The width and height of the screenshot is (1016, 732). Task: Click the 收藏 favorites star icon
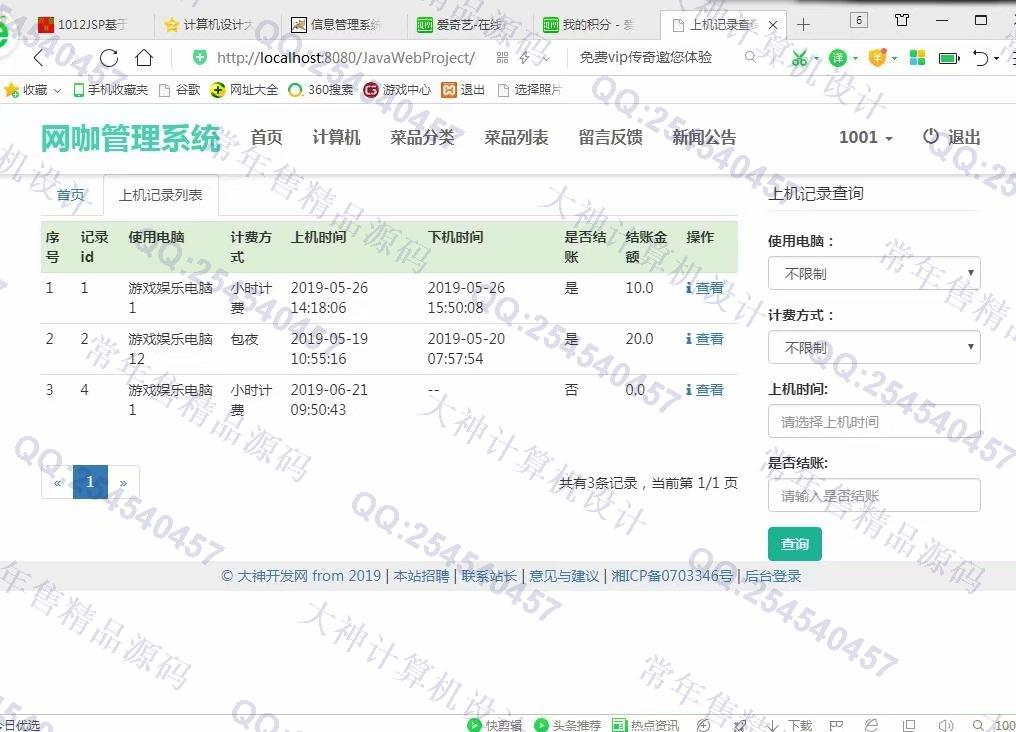click(x=12, y=90)
